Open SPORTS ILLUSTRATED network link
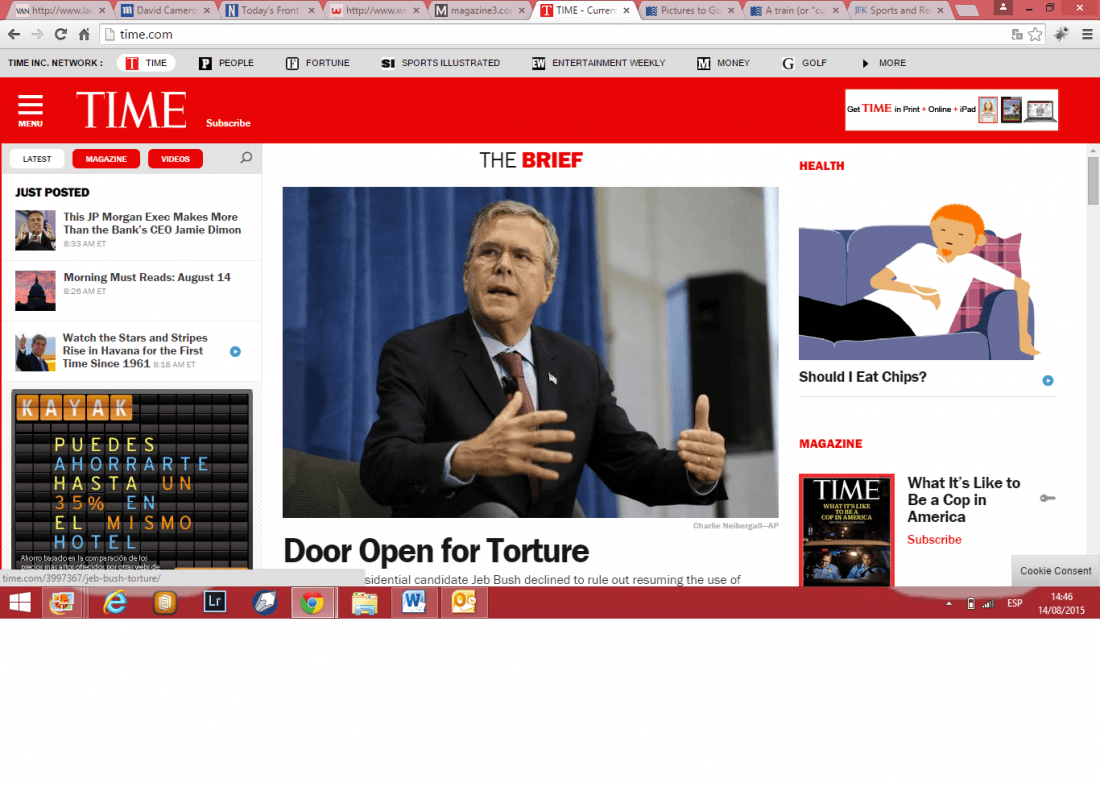The width and height of the screenshot is (1100, 787). 441,63
